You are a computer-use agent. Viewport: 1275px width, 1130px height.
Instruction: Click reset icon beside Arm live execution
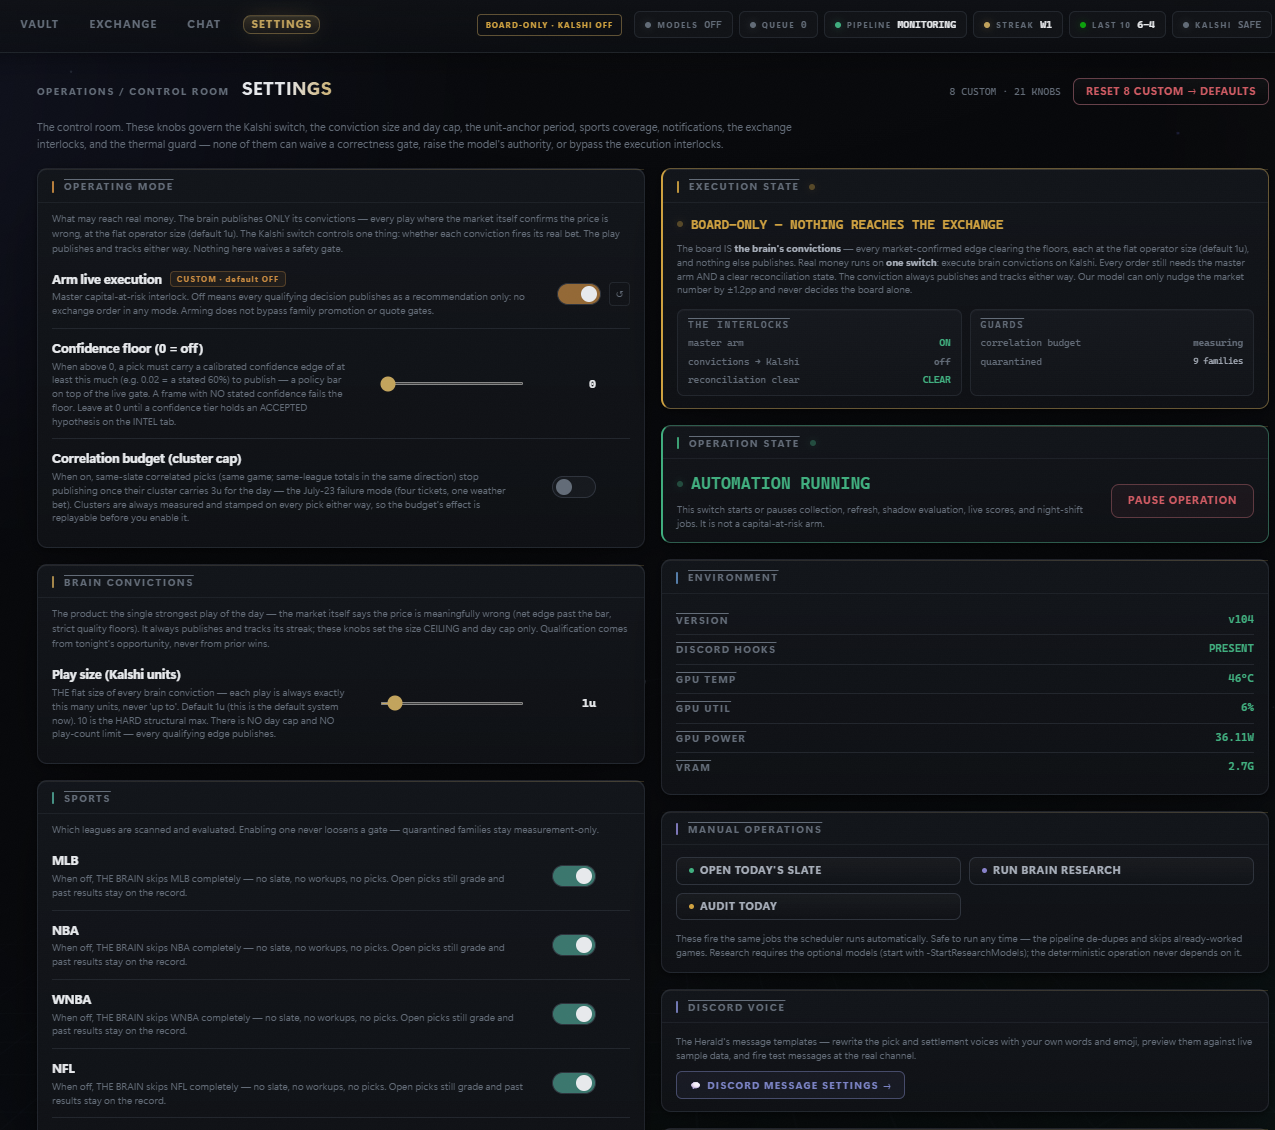[619, 294]
